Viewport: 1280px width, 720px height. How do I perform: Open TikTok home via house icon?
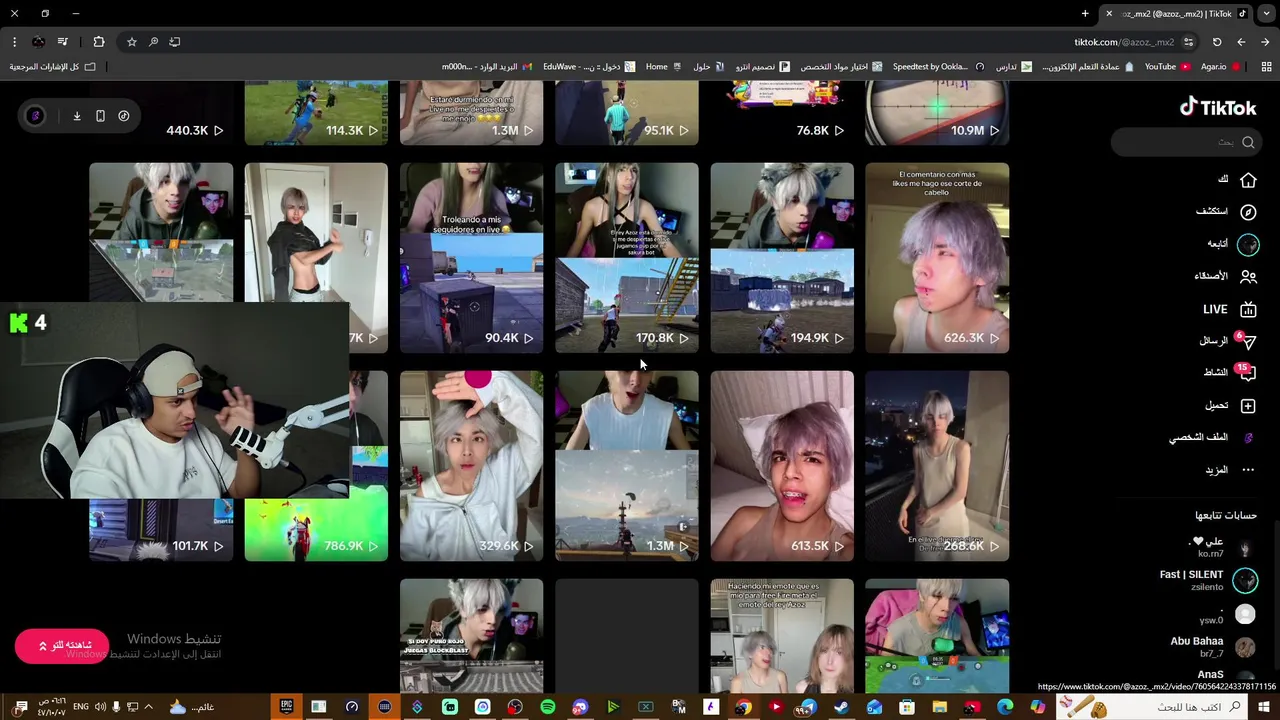[1248, 180]
